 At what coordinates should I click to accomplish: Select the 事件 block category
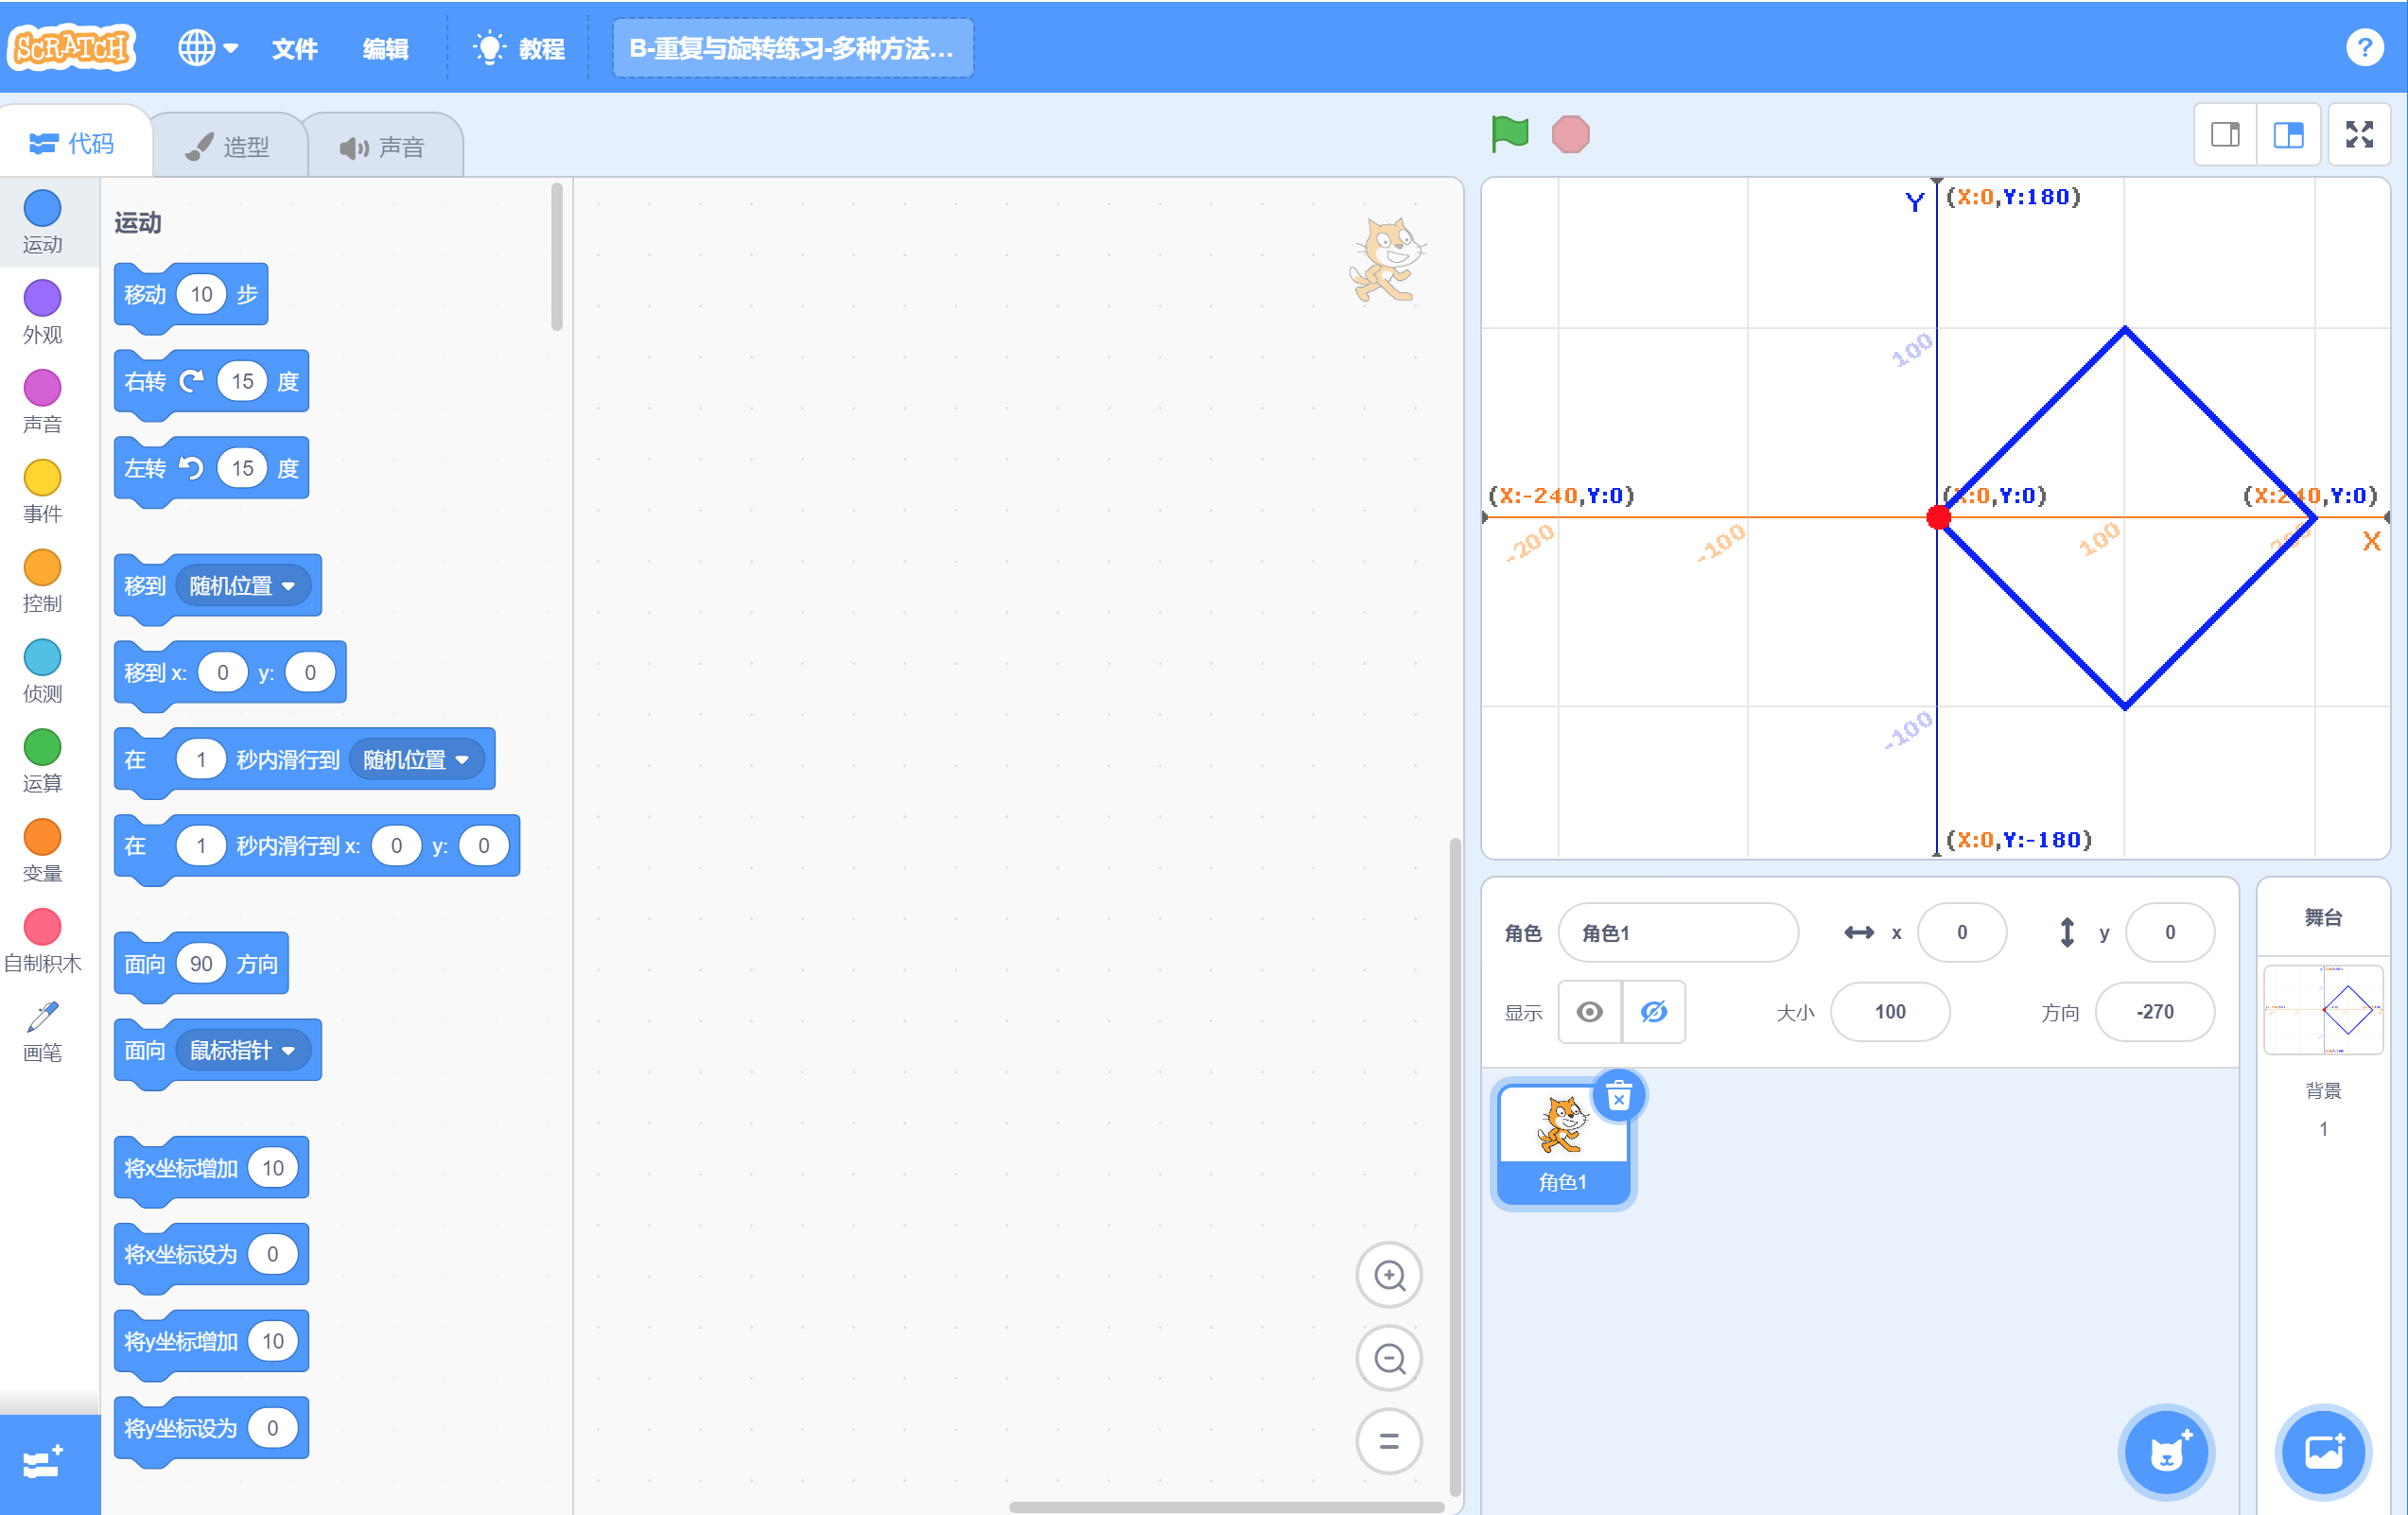42,492
